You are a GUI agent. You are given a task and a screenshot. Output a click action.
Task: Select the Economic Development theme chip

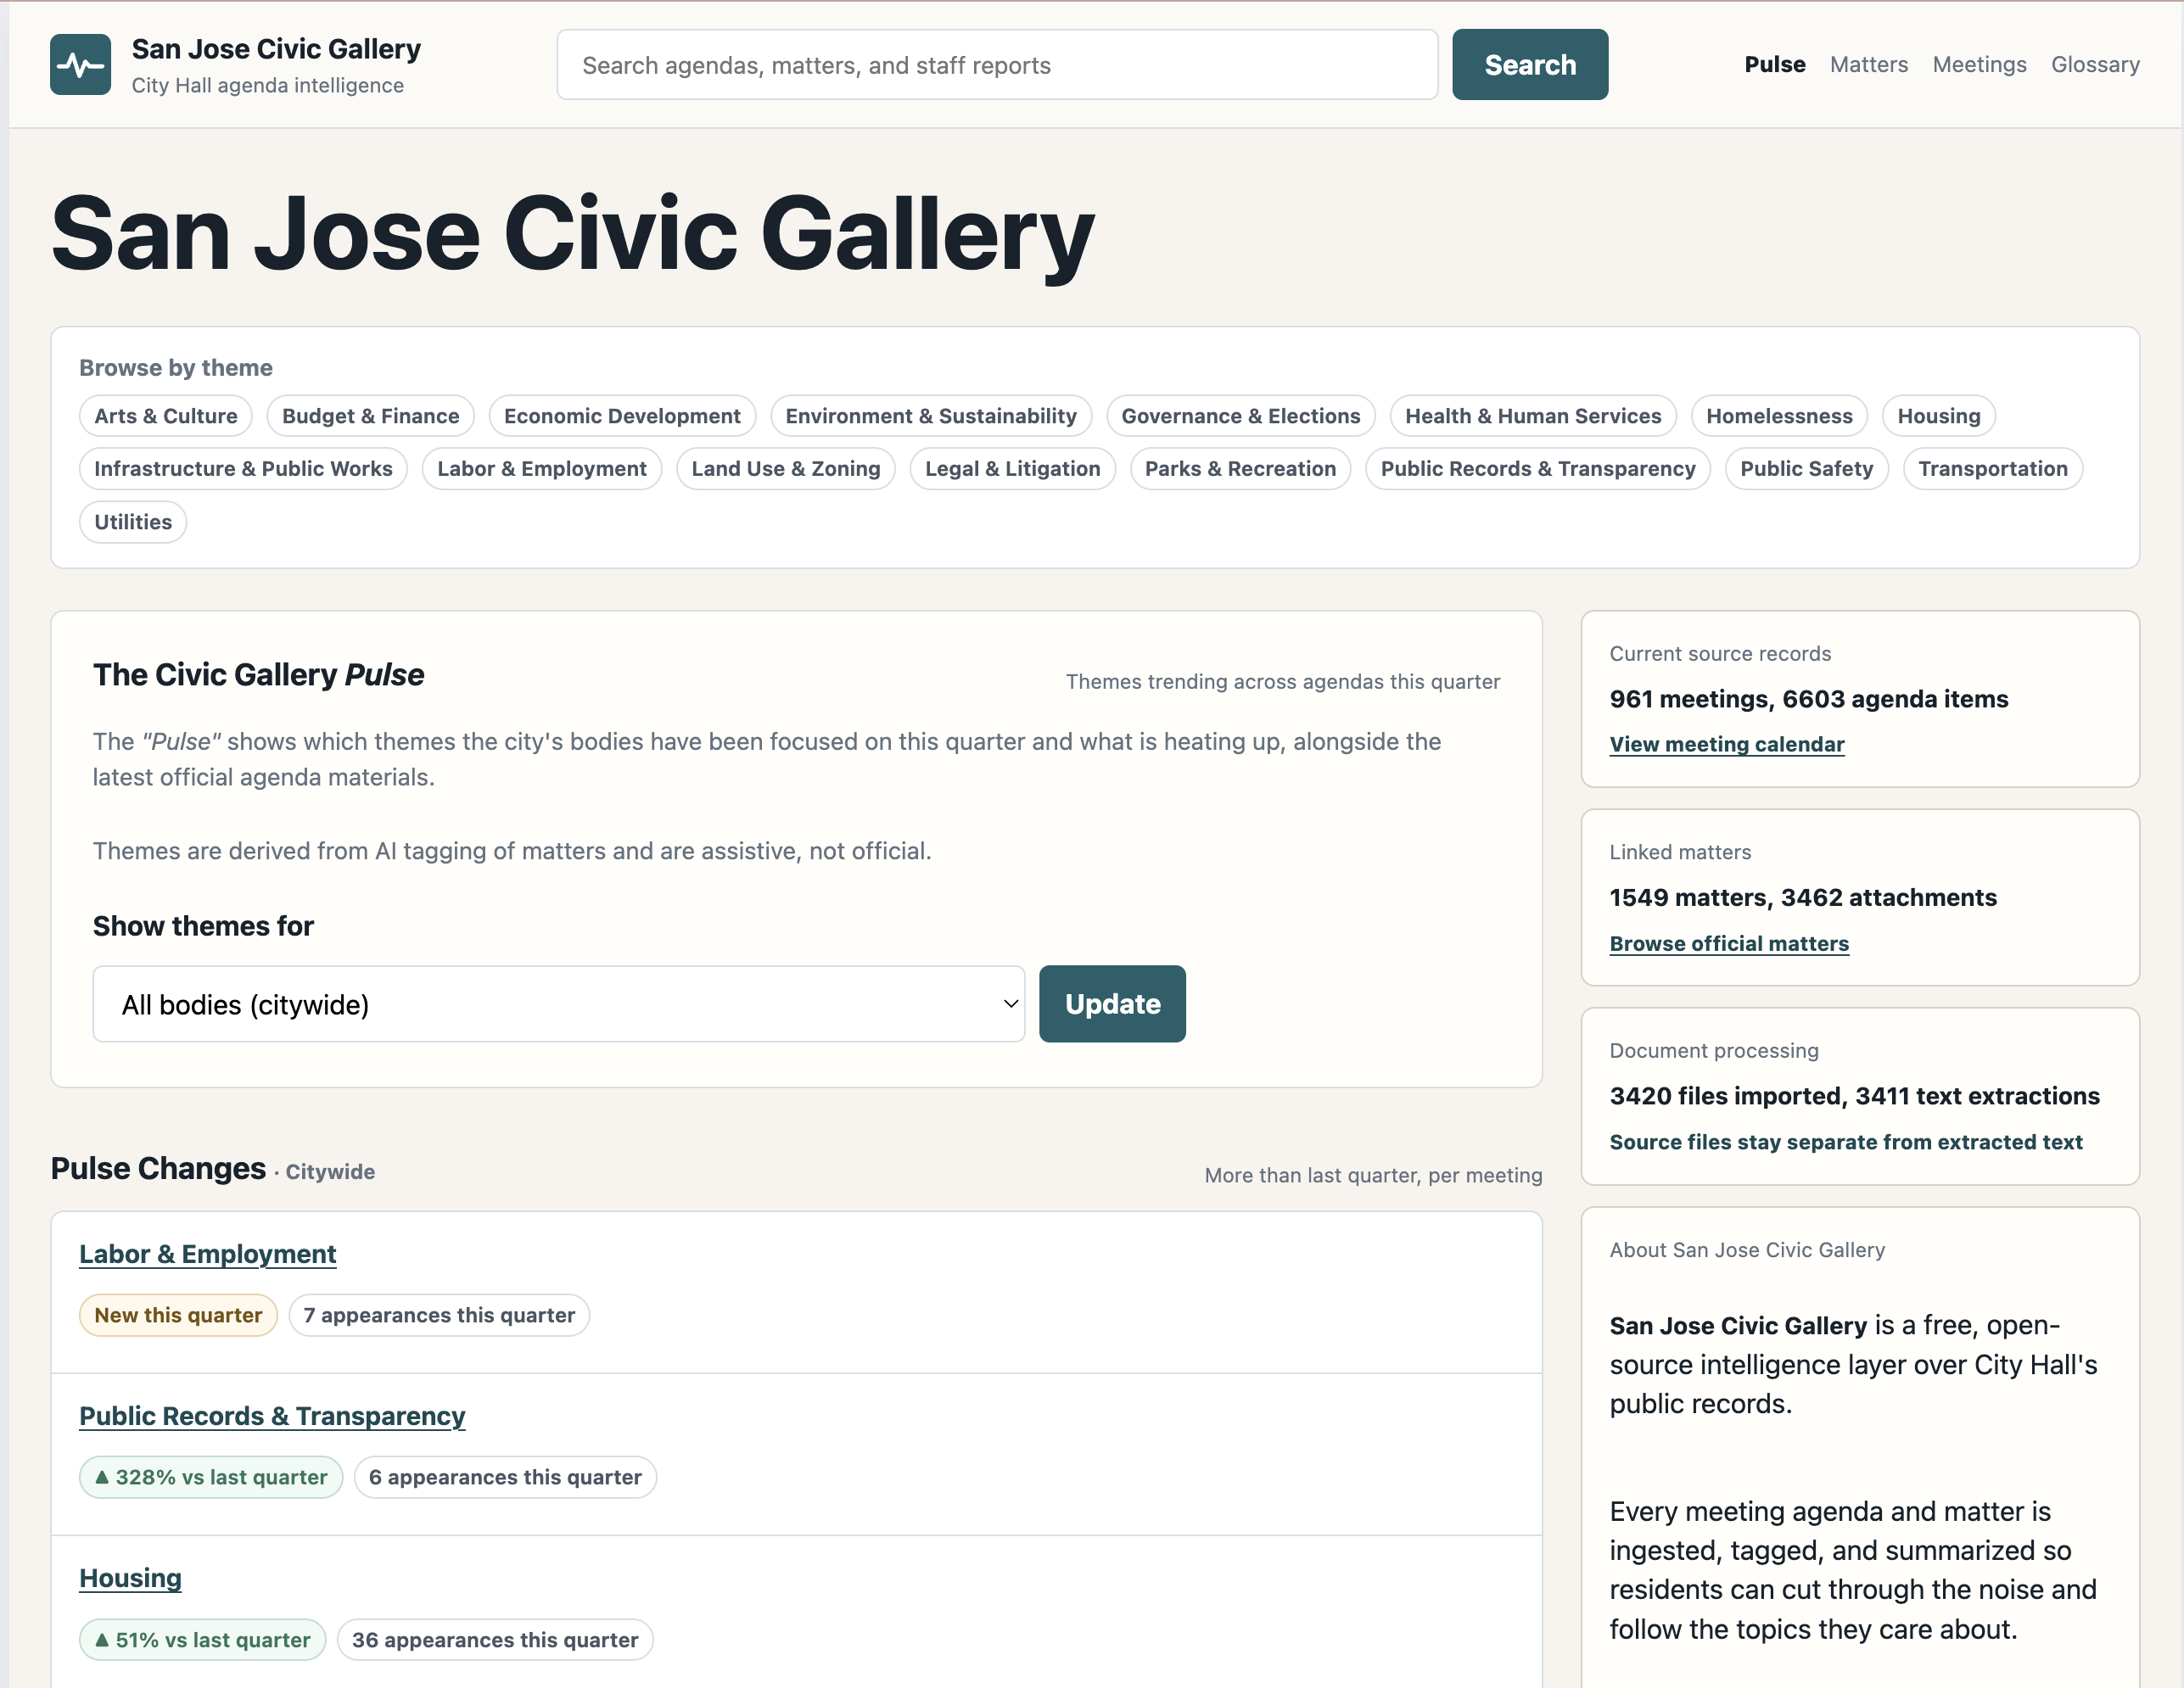(x=622, y=416)
